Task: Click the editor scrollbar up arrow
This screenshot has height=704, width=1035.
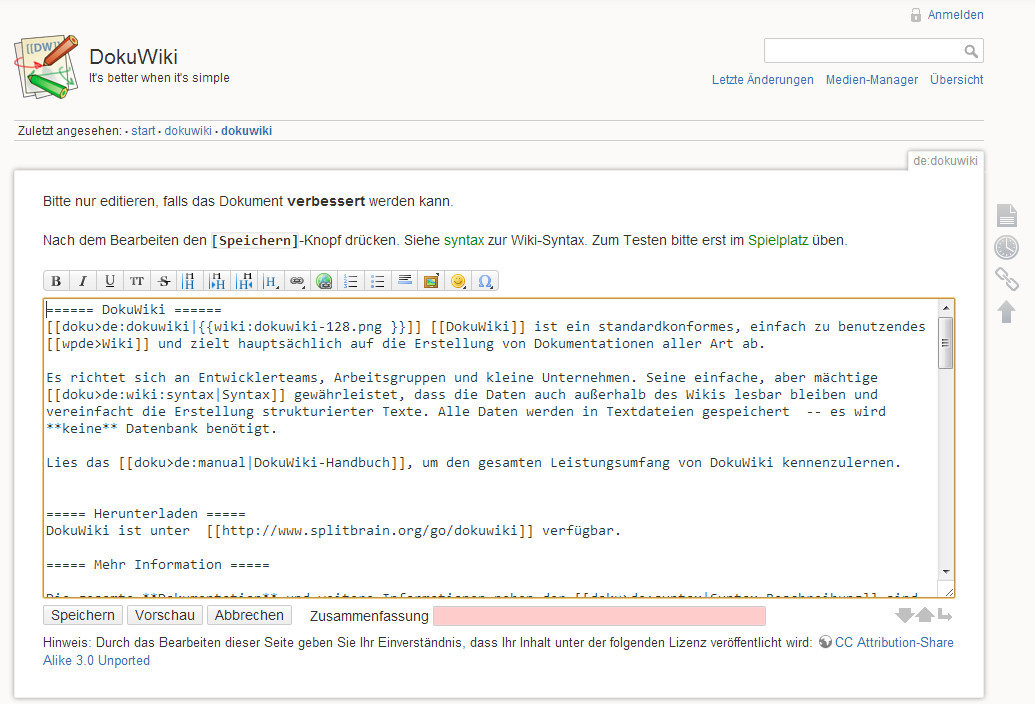Action: [946, 308]
